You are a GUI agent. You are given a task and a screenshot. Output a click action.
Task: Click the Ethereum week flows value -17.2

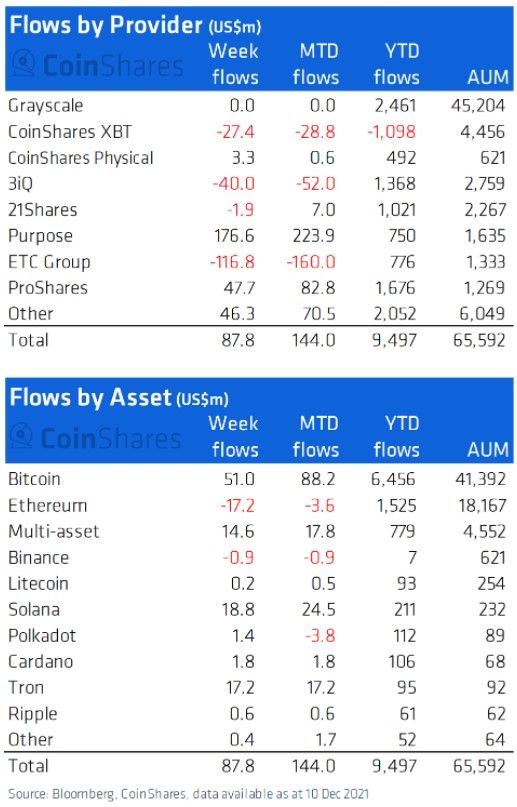coord(237,505)
